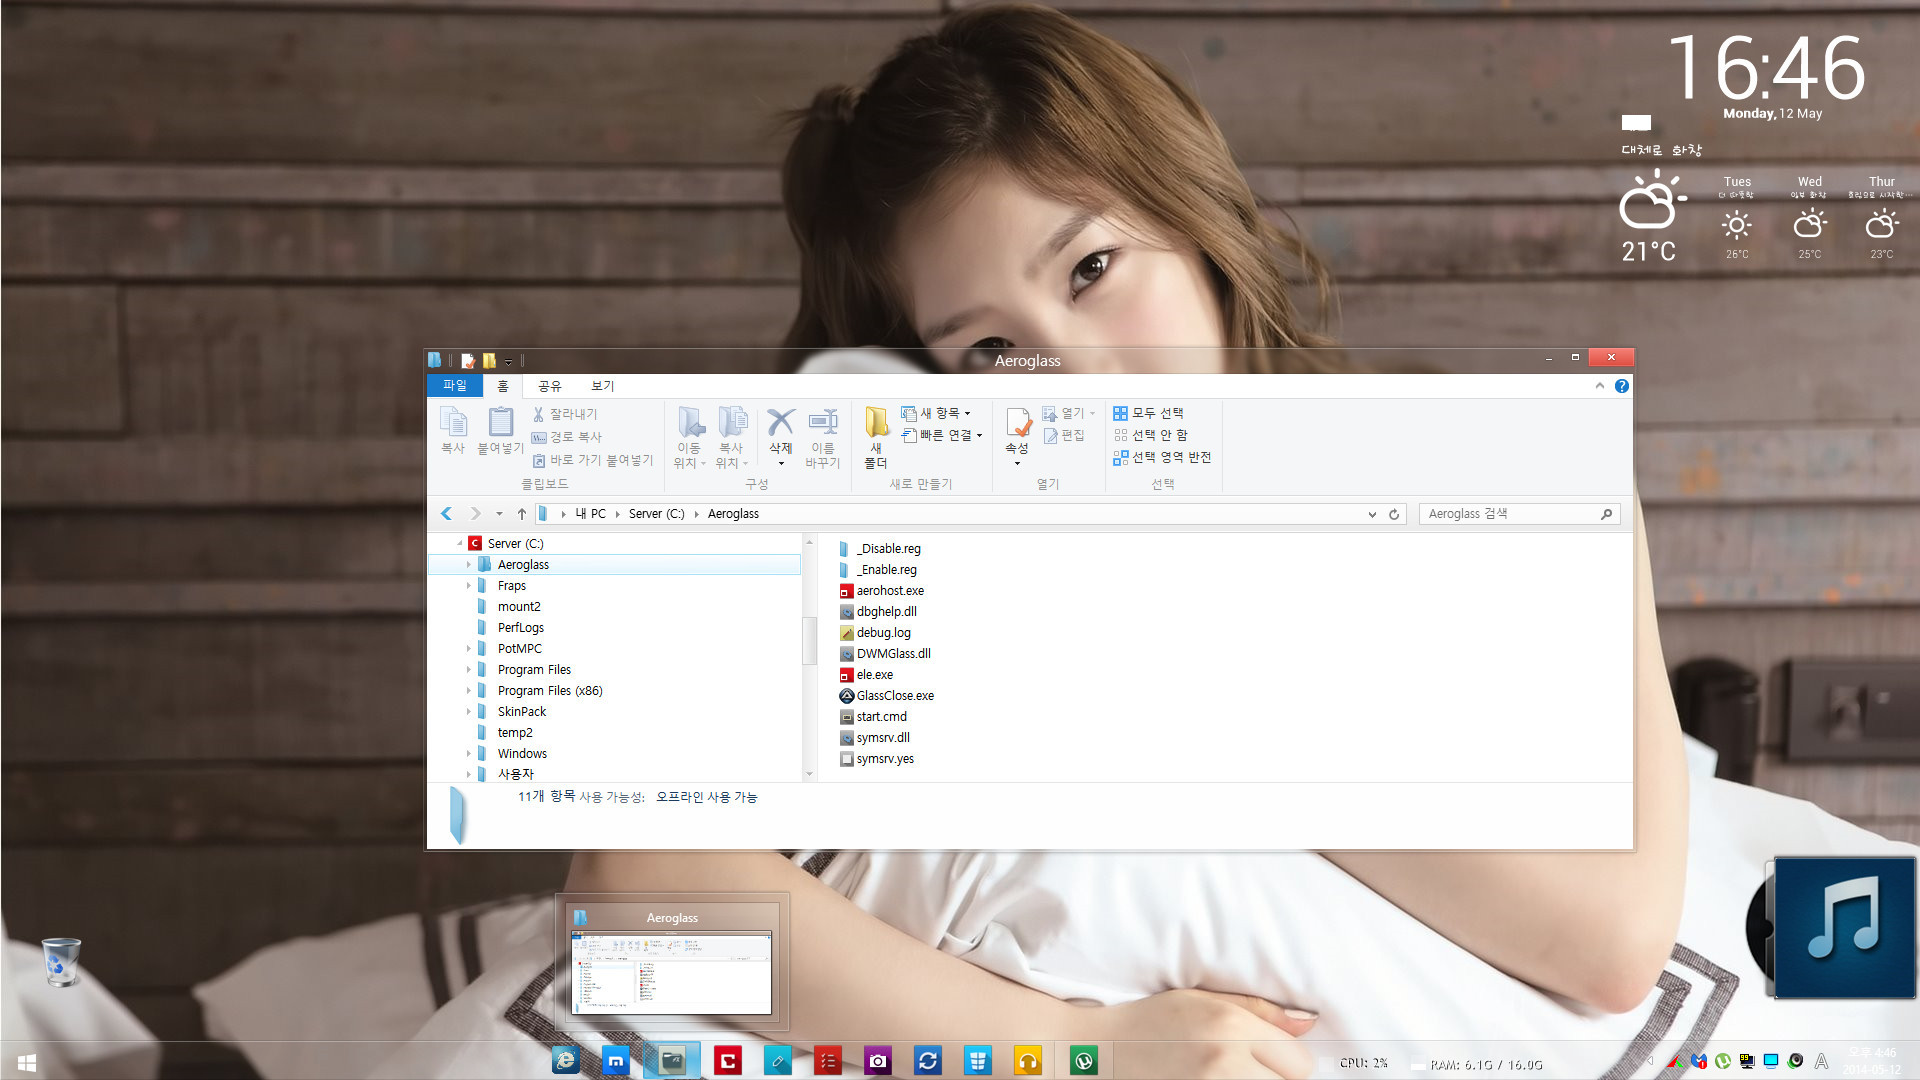Screen dimensions: 1920x1080
Task: Collapse the Server (C:) drive node
Action: click(x=460, y=544)
